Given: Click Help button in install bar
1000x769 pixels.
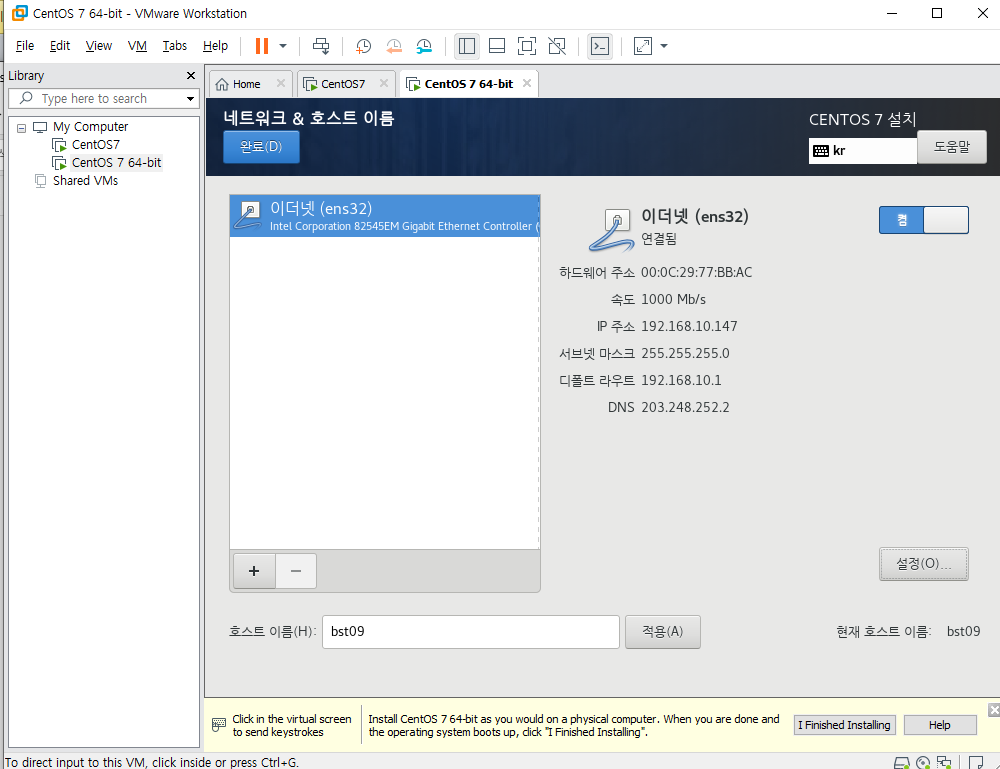Looking at the screenshot, I should 940,725.
